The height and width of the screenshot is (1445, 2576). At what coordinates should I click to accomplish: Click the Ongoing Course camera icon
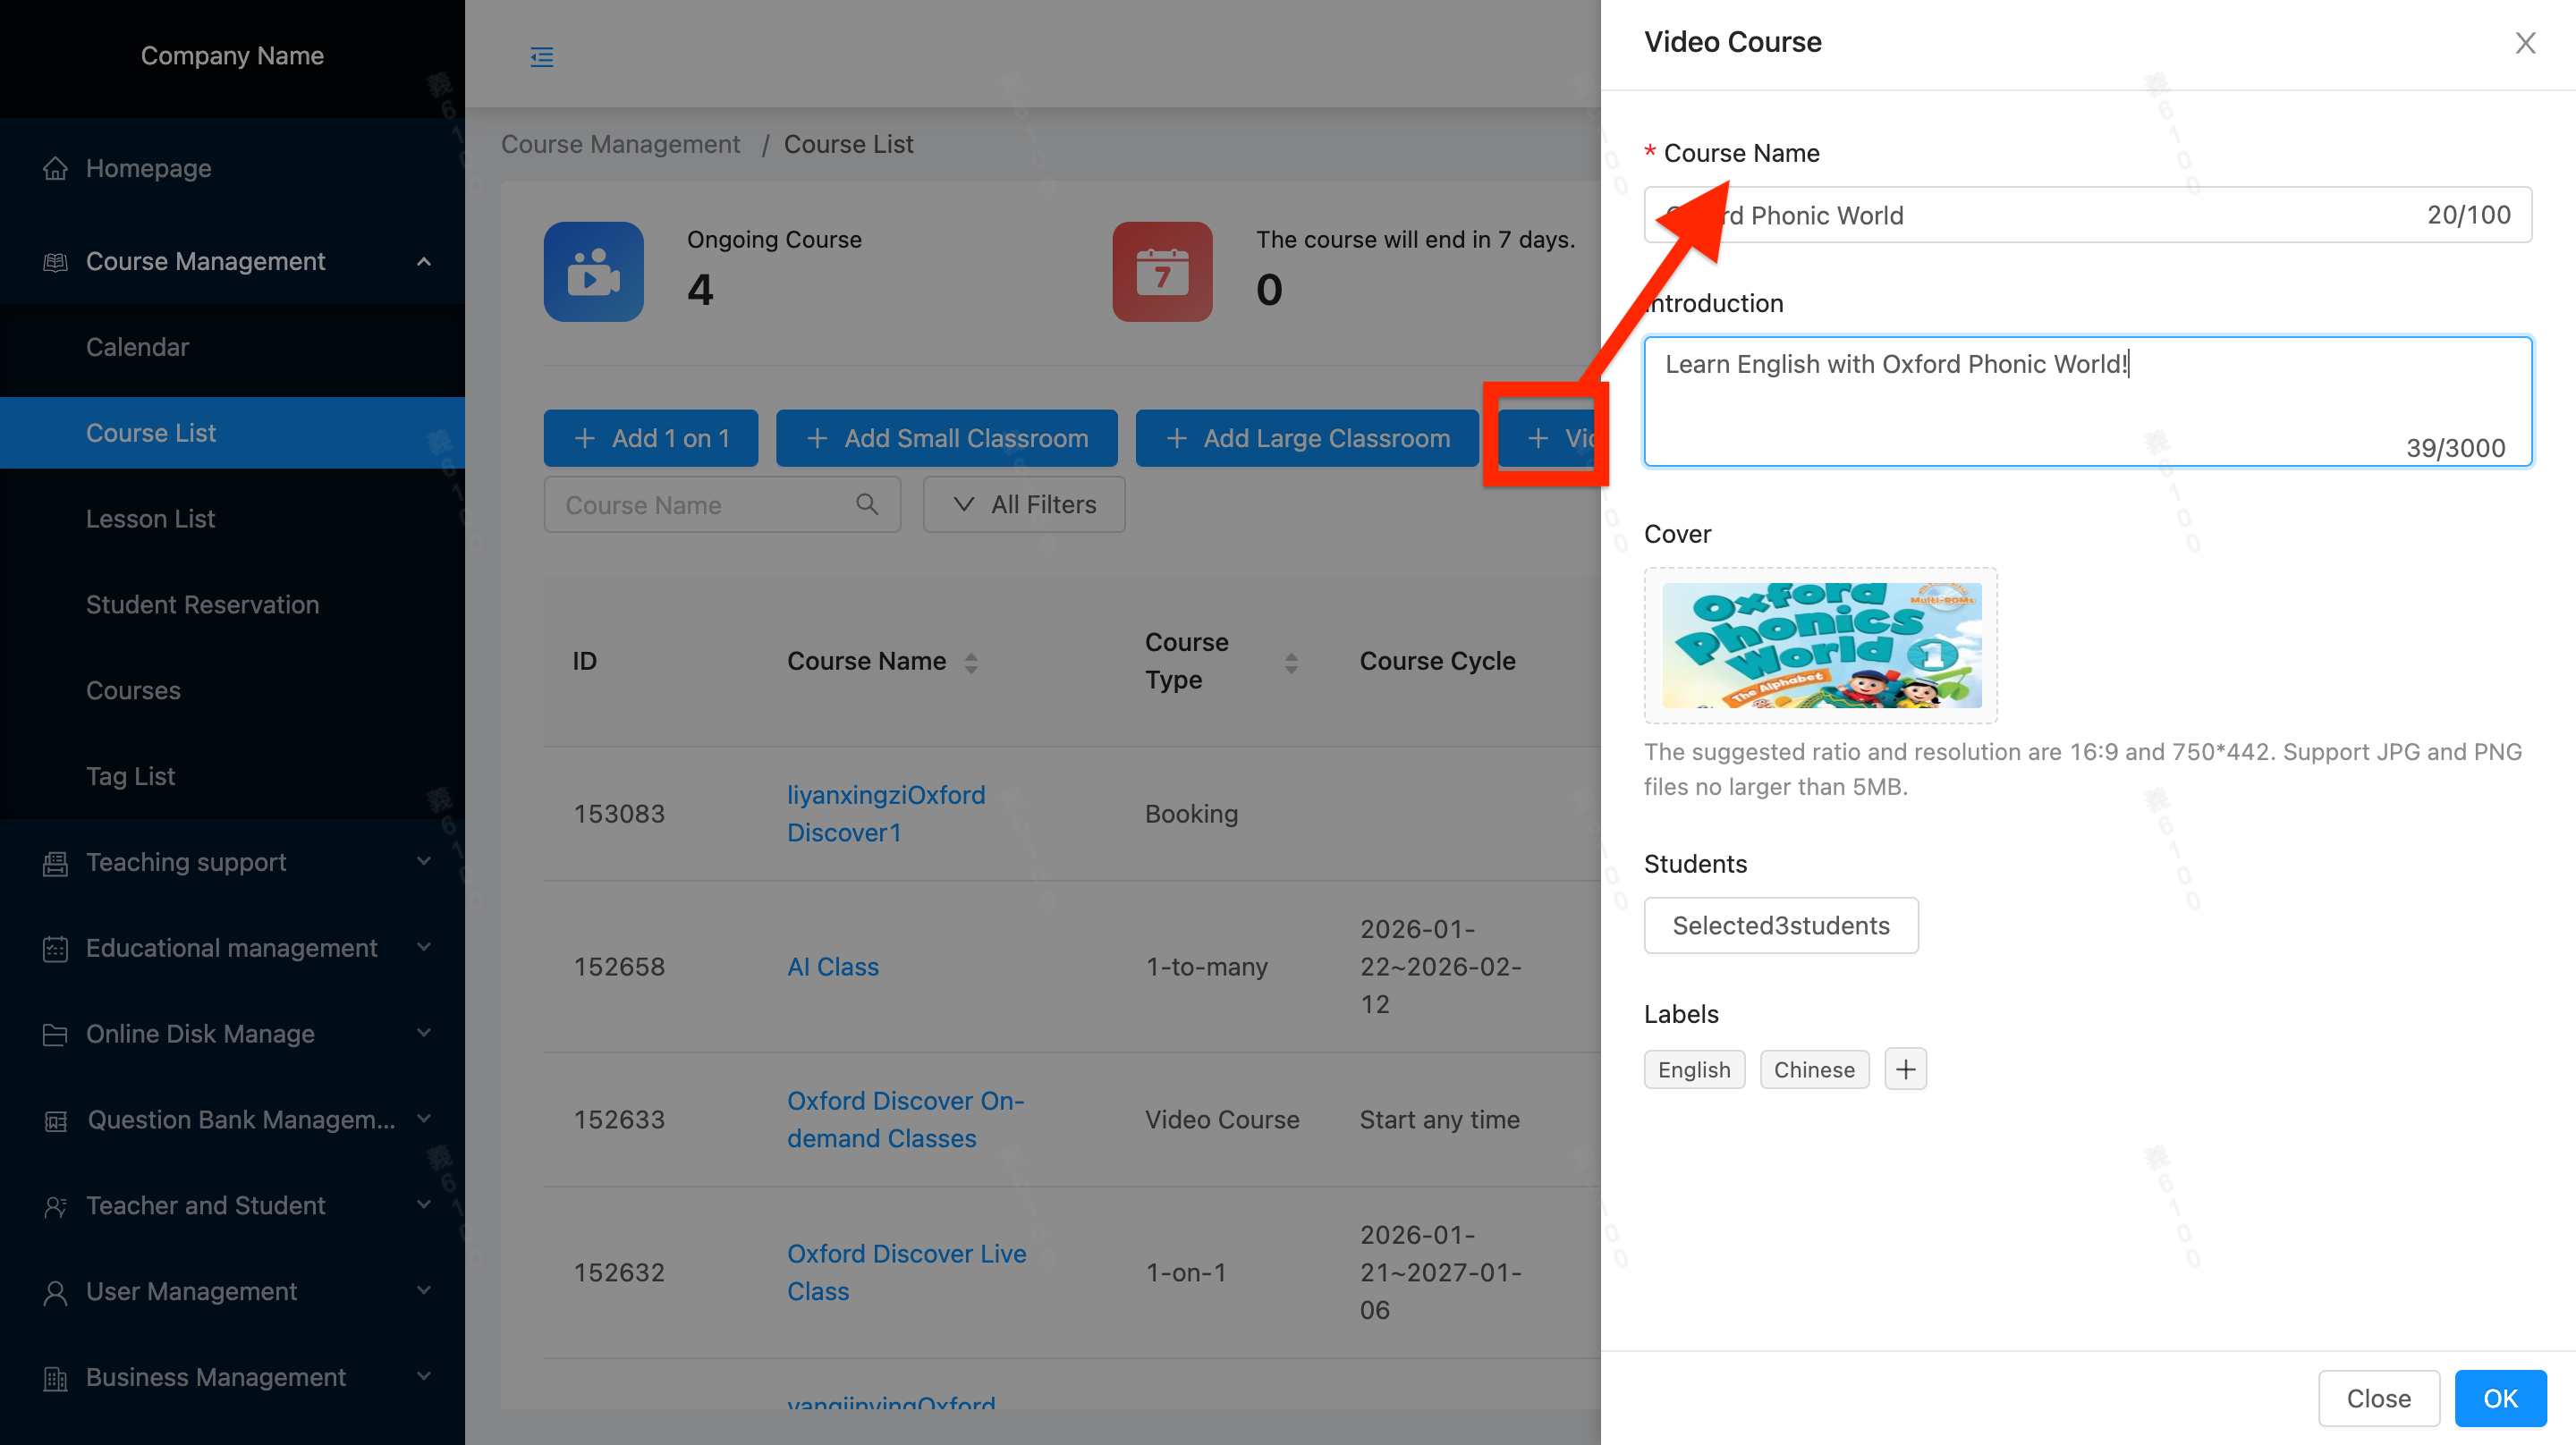point(593,271)
